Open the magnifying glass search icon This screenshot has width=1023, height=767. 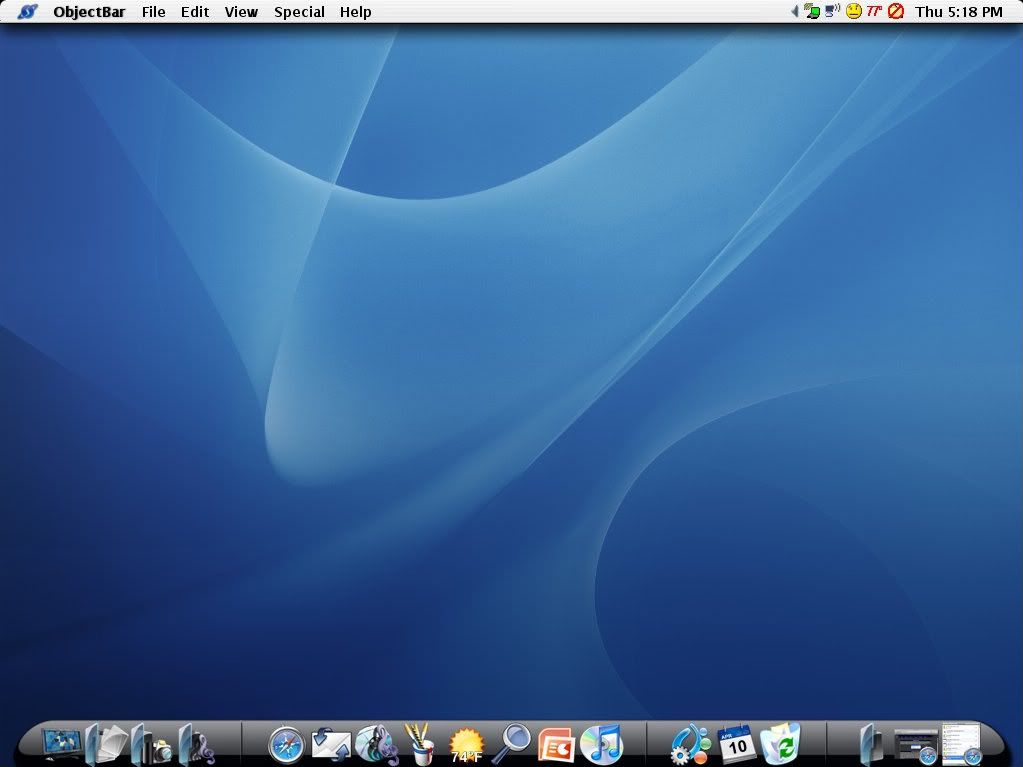pyautogui.click(x=511, y=744)
